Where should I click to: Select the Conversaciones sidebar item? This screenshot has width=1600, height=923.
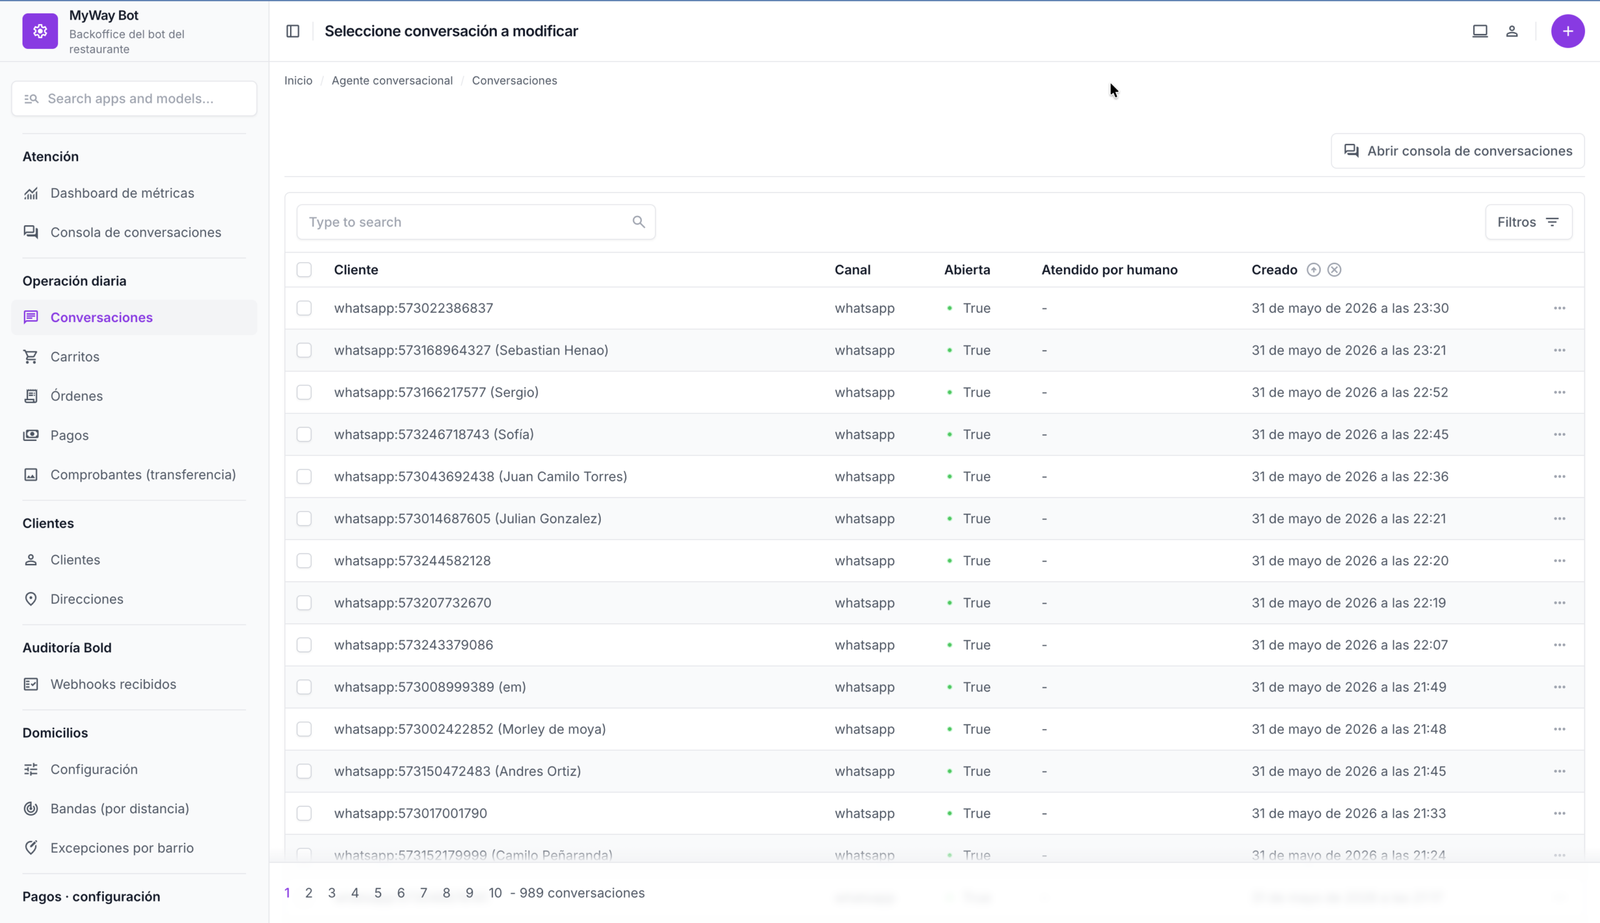point(134,318)
